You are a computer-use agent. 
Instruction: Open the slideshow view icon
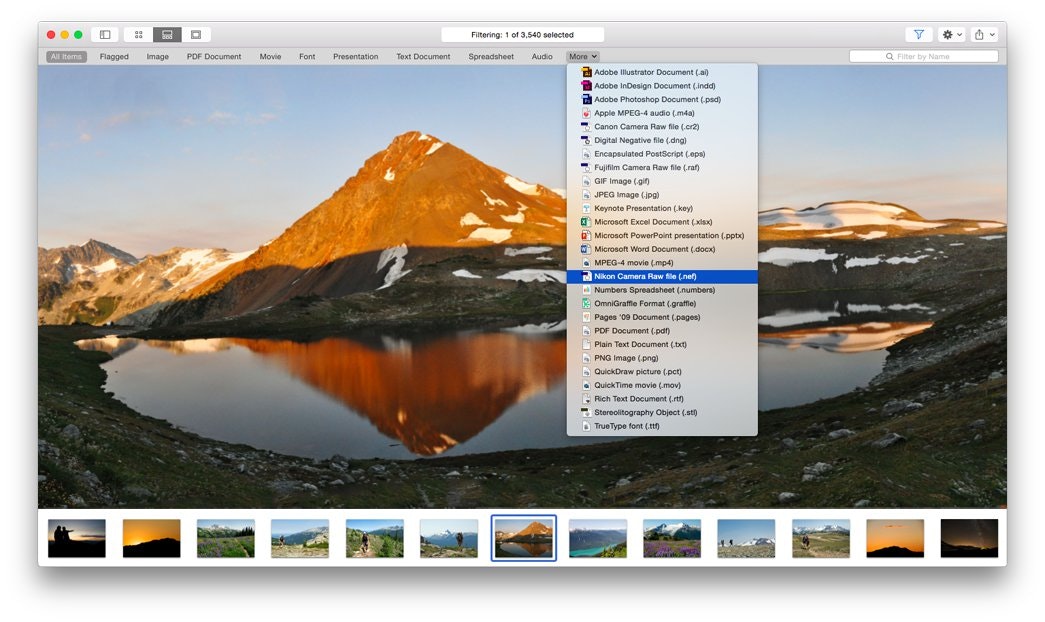(195, 33)
